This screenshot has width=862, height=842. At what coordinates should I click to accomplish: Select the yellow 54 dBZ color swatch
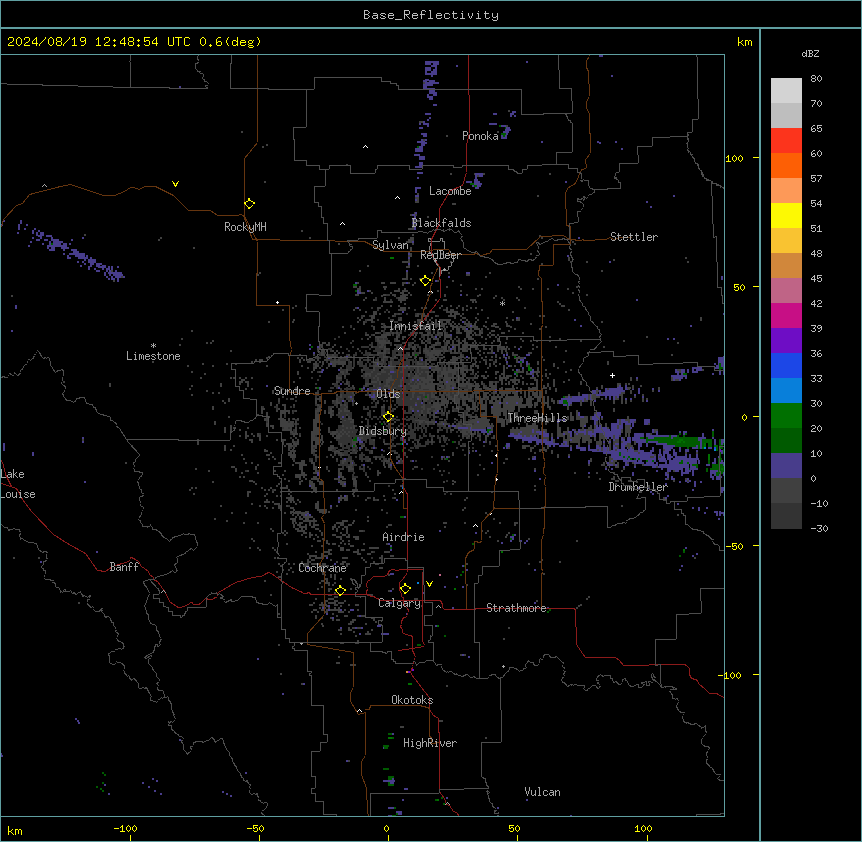(786, 215)
